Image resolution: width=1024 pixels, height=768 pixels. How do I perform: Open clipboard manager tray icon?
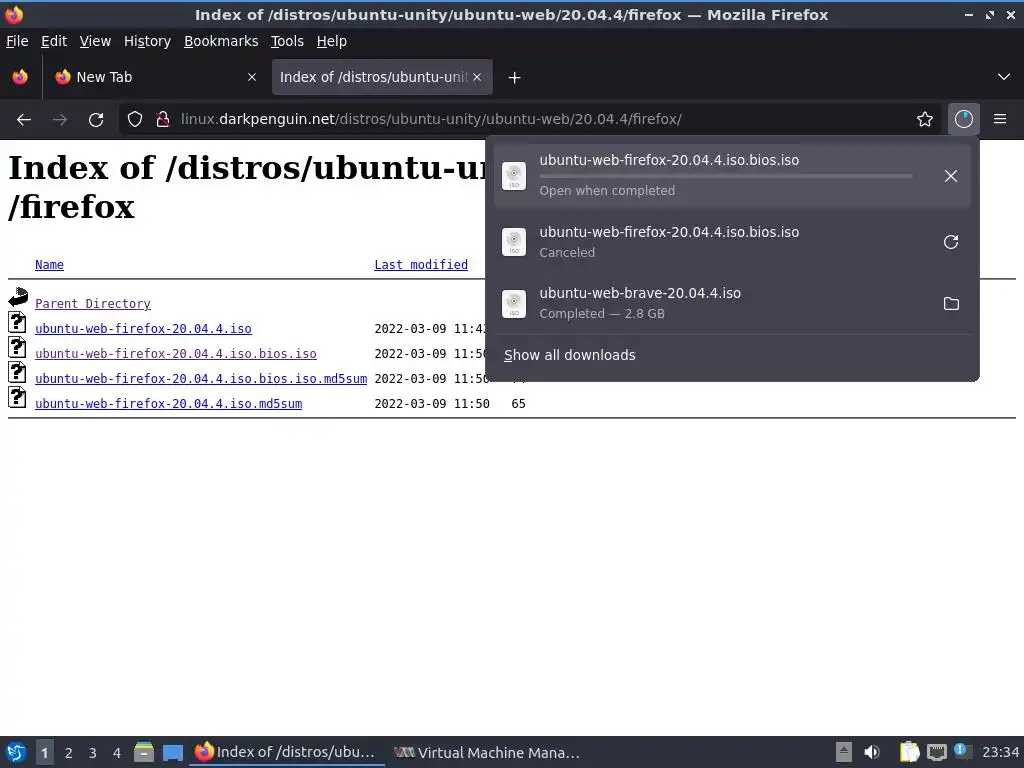(910, 752)
